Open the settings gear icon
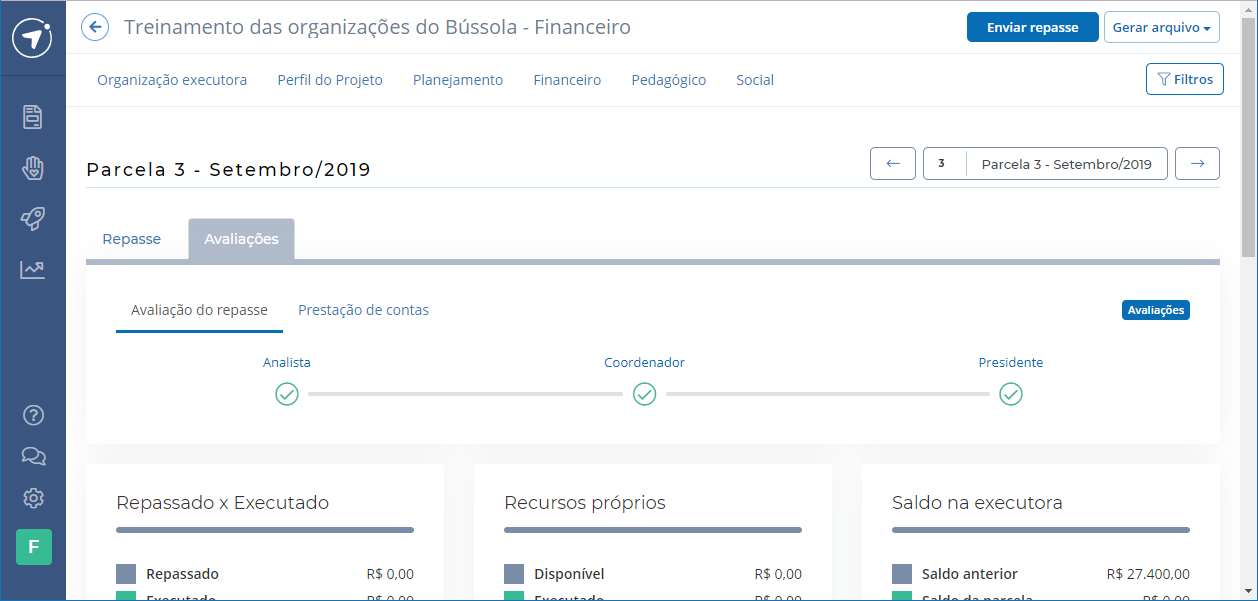The image size is (1258, 601). pos(33,497)
